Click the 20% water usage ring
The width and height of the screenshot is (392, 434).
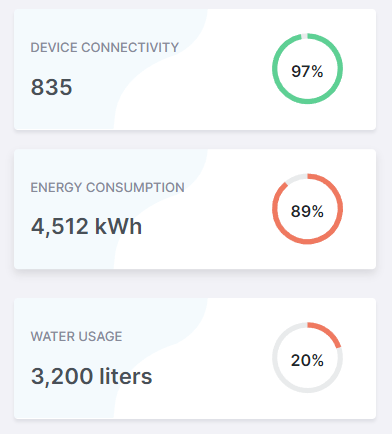click(307, 358)
